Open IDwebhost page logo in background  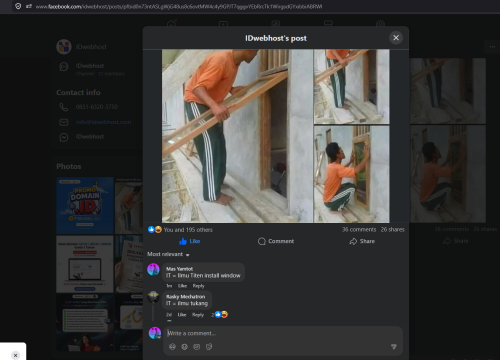click(x=64, y=47)
